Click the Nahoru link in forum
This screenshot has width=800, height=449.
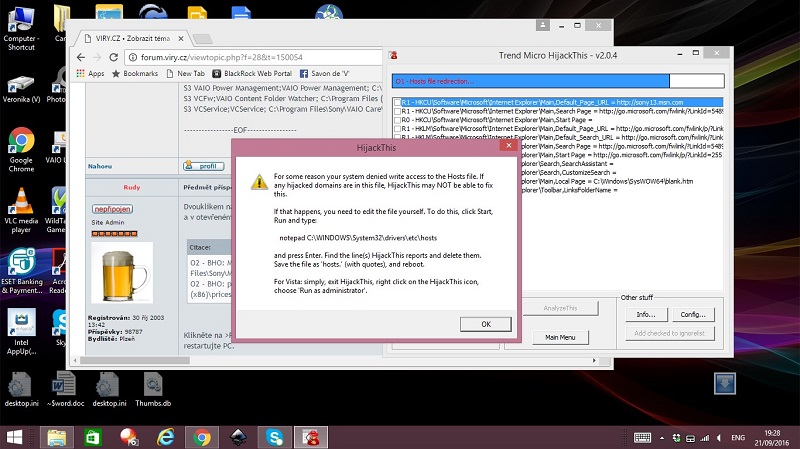coord(99,166)
